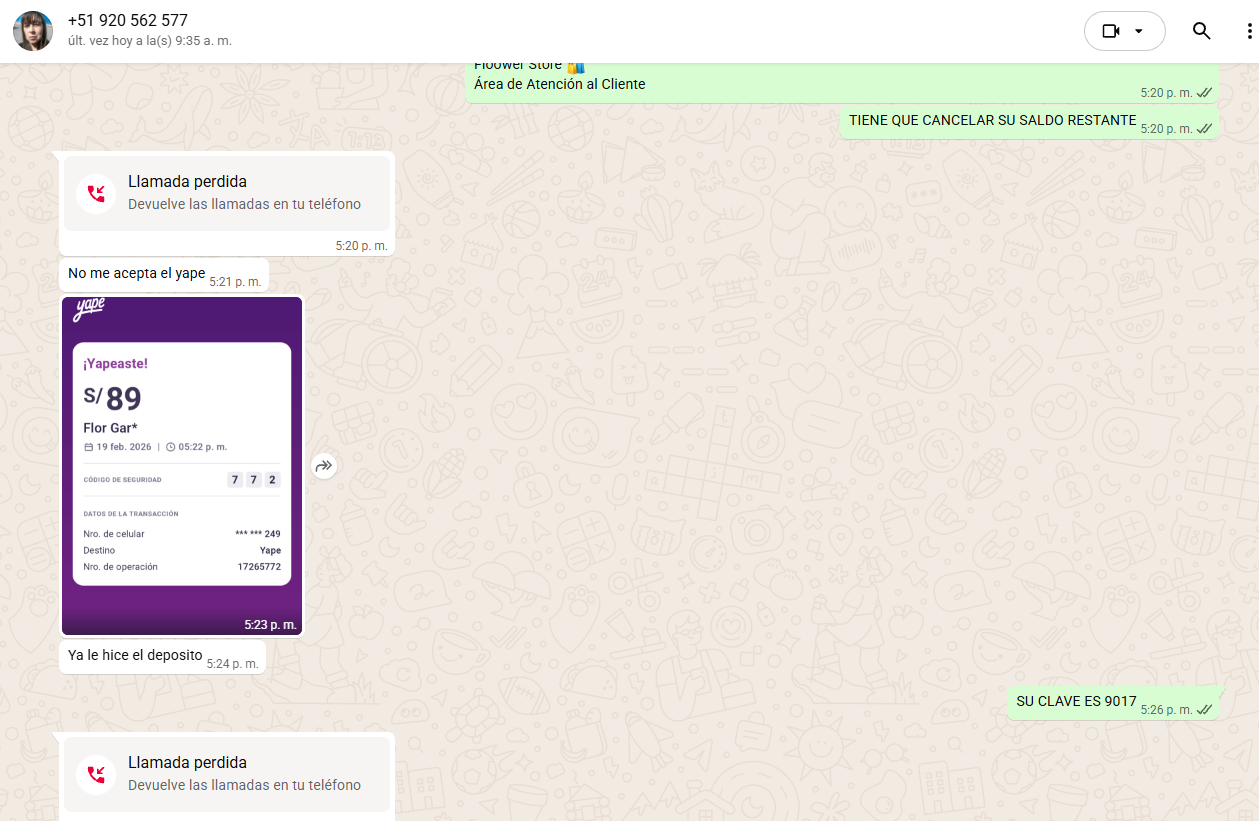Select the "No me acepta el yape" message

136,274
